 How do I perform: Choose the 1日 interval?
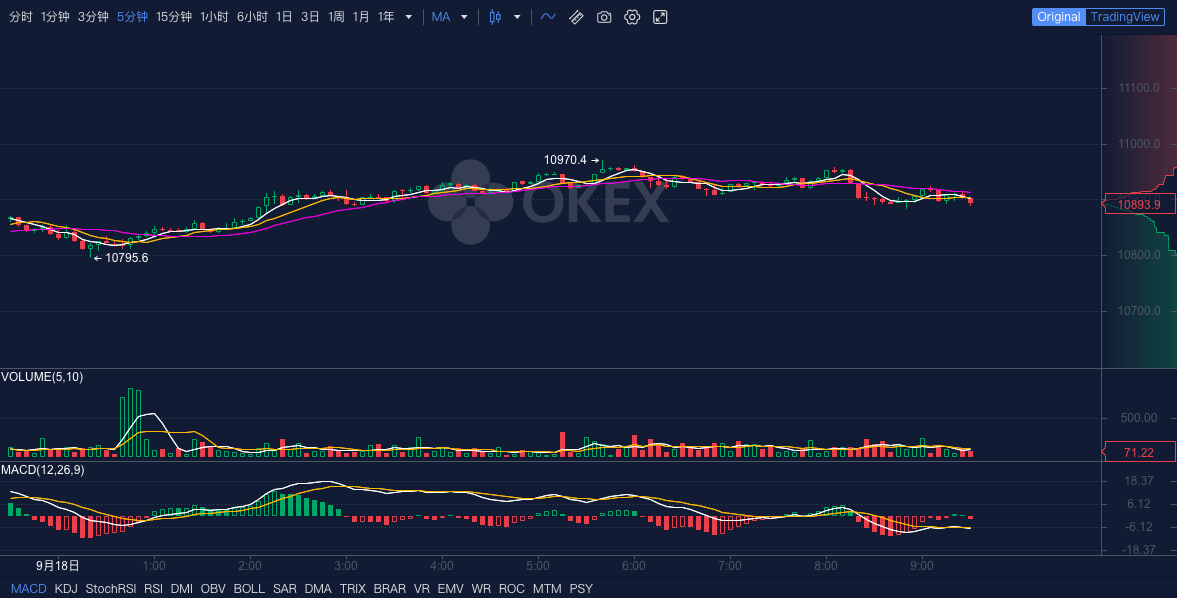coord(284,17)
